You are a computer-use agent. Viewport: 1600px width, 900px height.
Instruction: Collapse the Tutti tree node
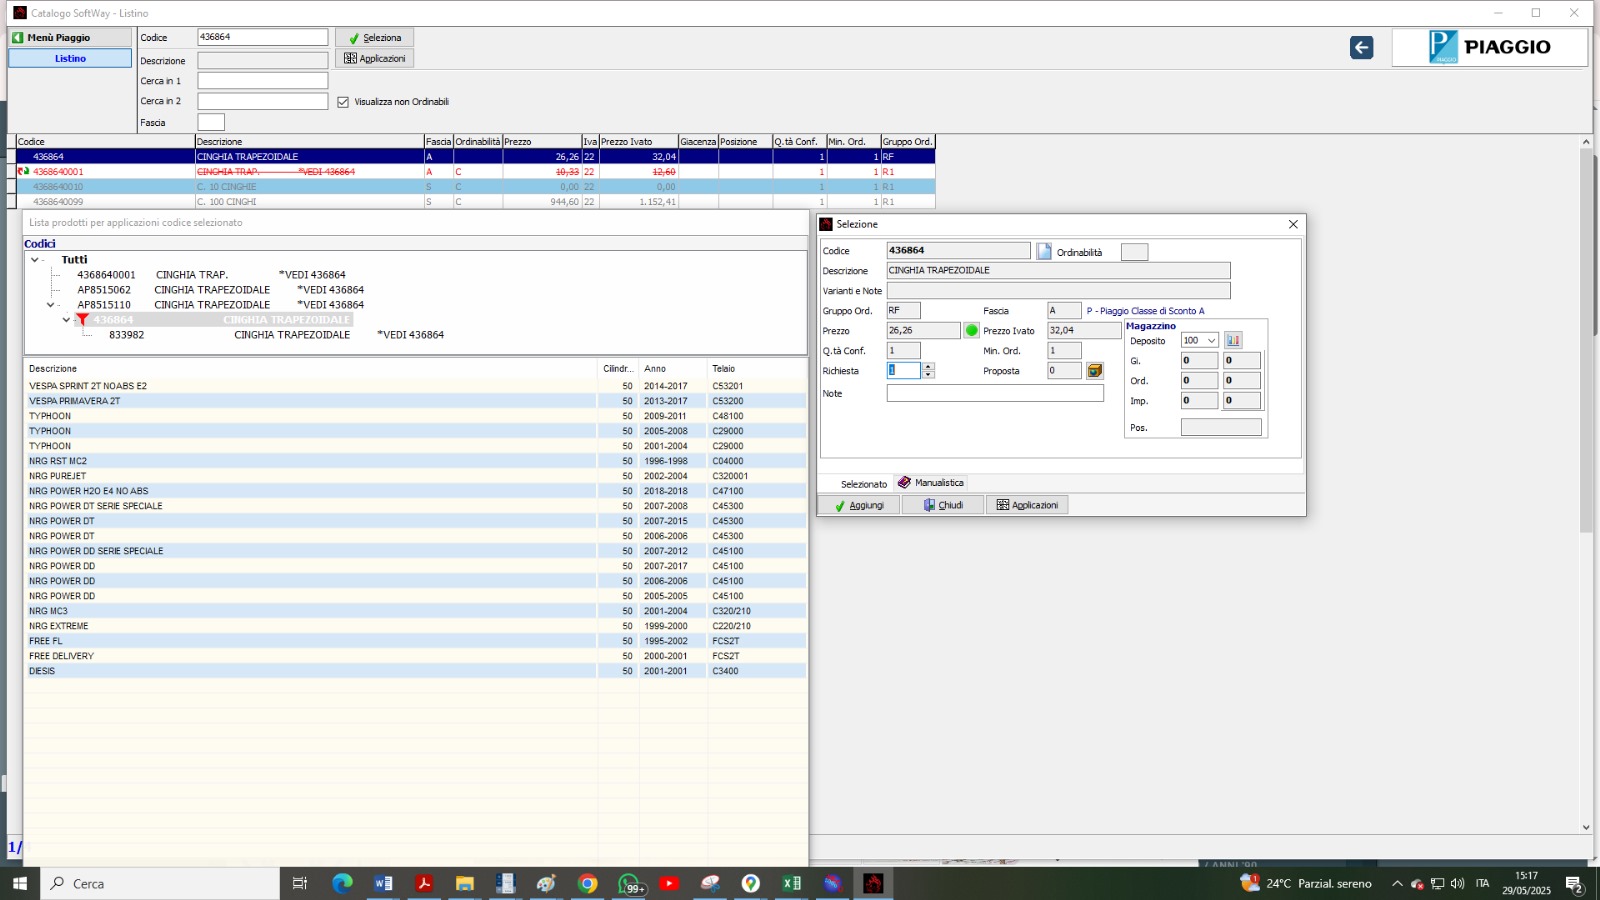pos(35,260)
